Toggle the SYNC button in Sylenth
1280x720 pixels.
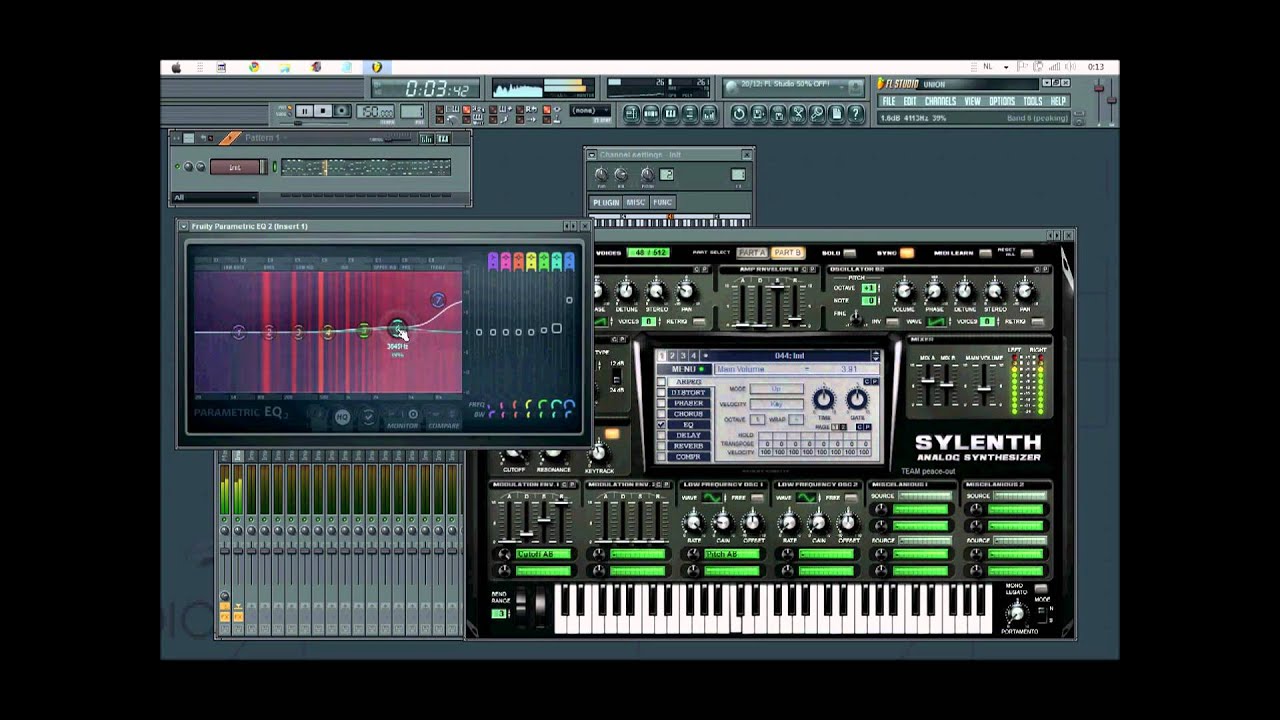click(x=907, y=253)
